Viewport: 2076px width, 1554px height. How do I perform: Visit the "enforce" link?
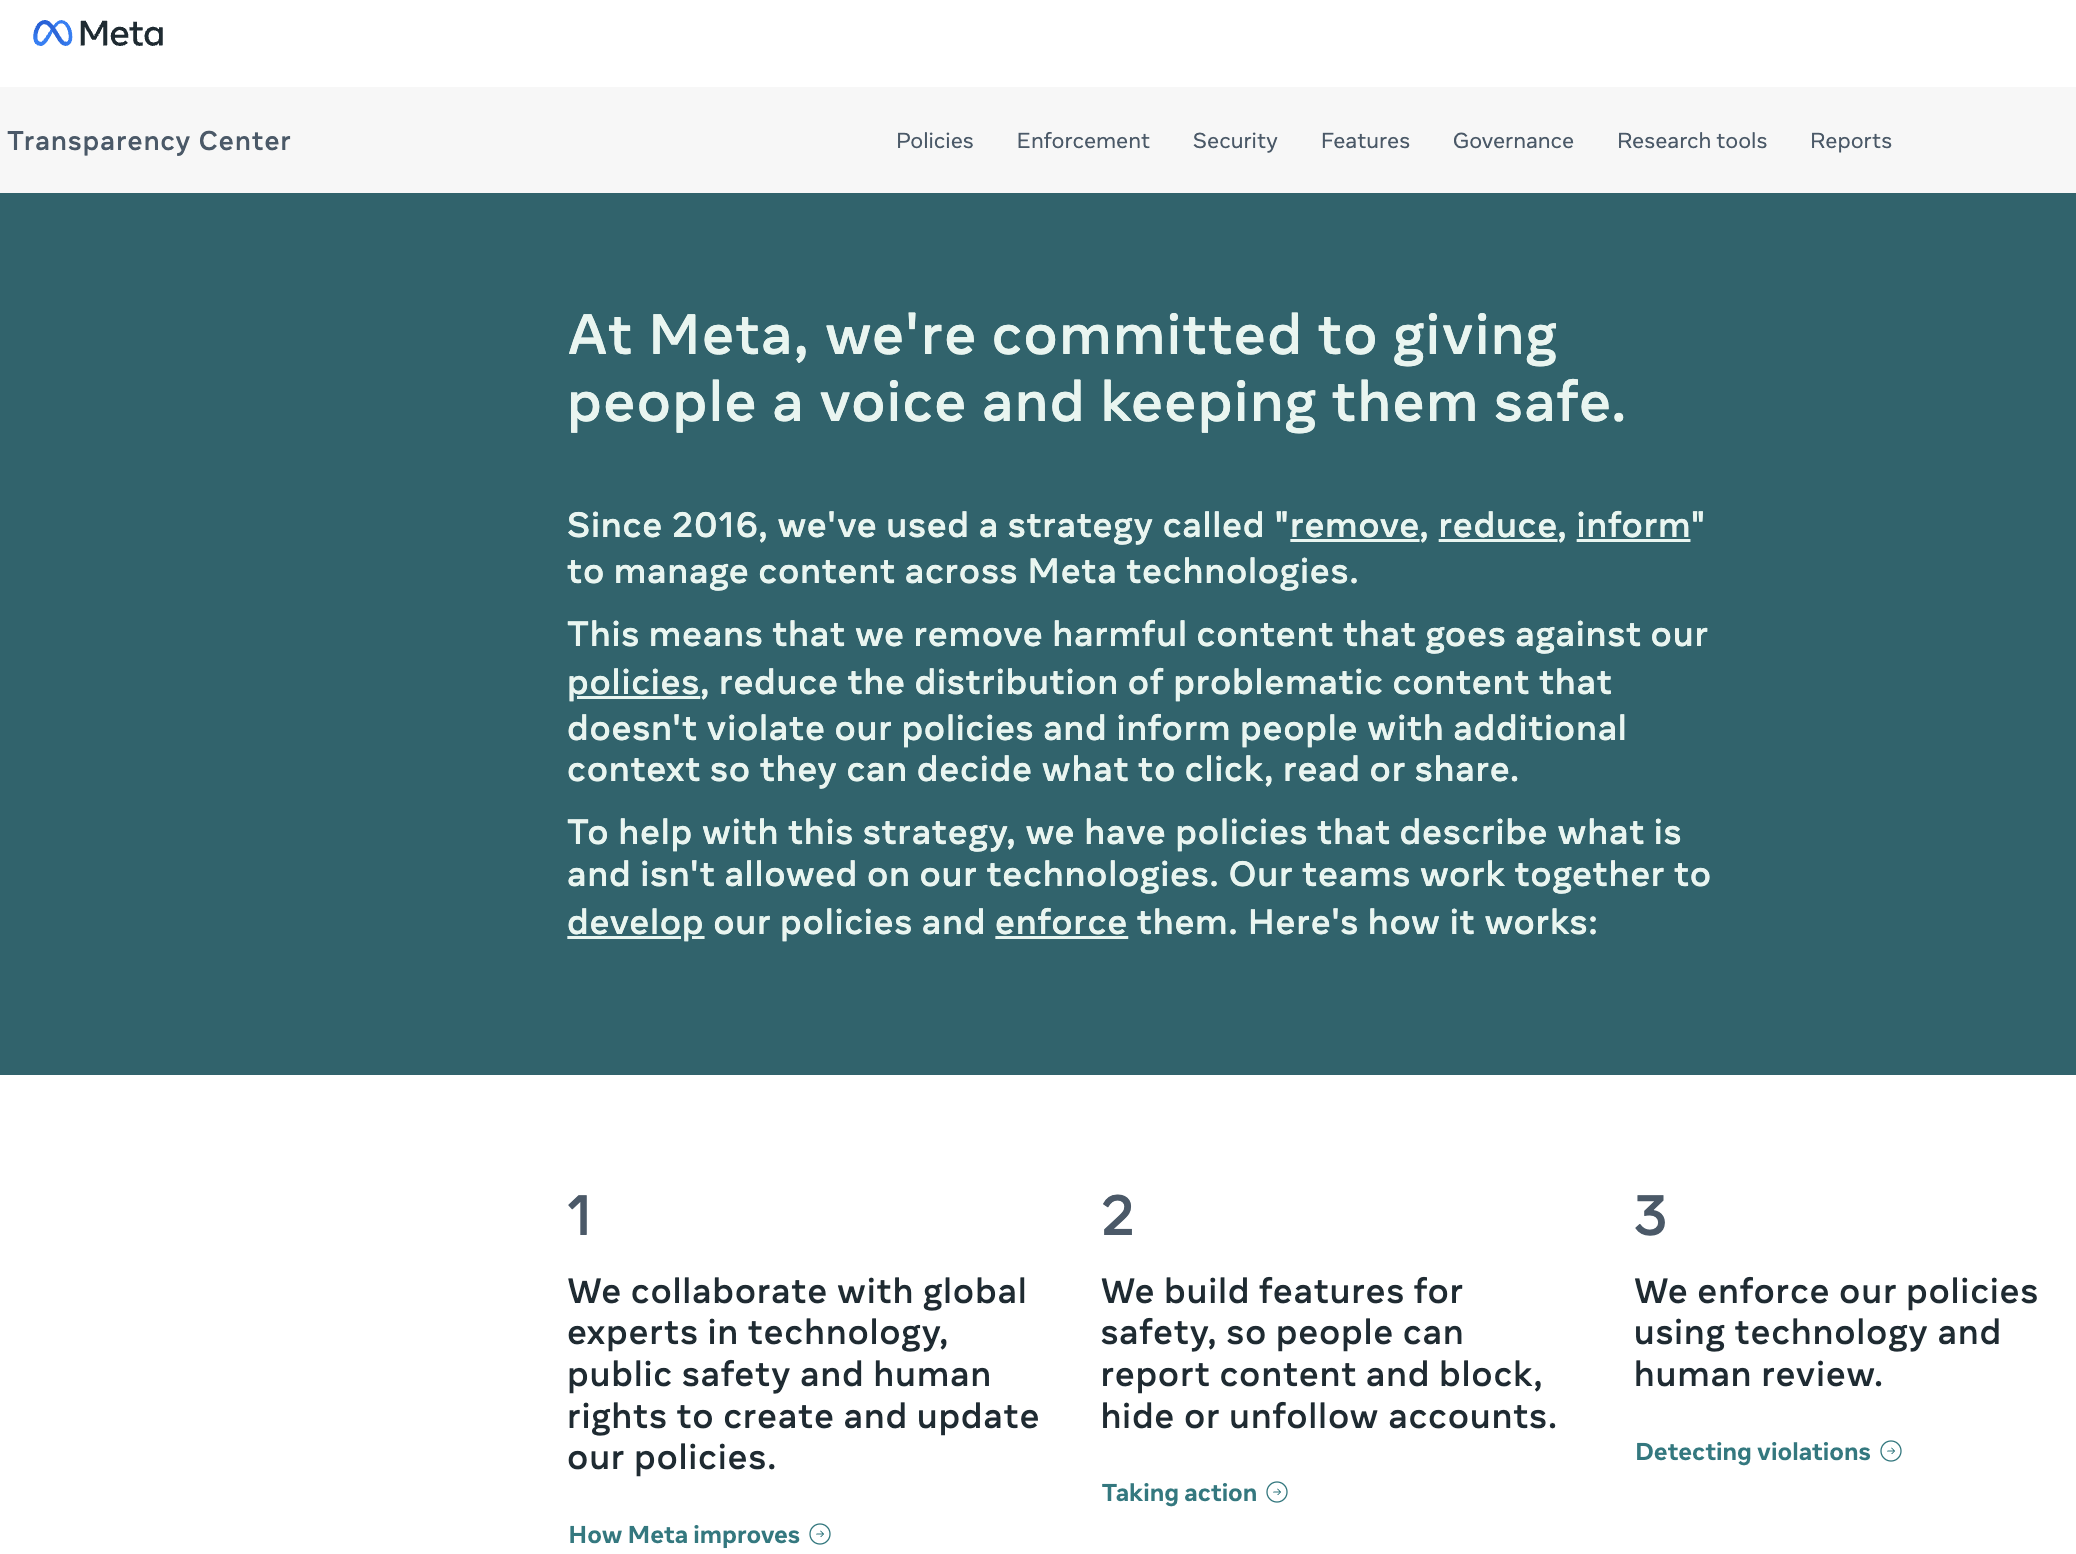tap(1061, 922)
